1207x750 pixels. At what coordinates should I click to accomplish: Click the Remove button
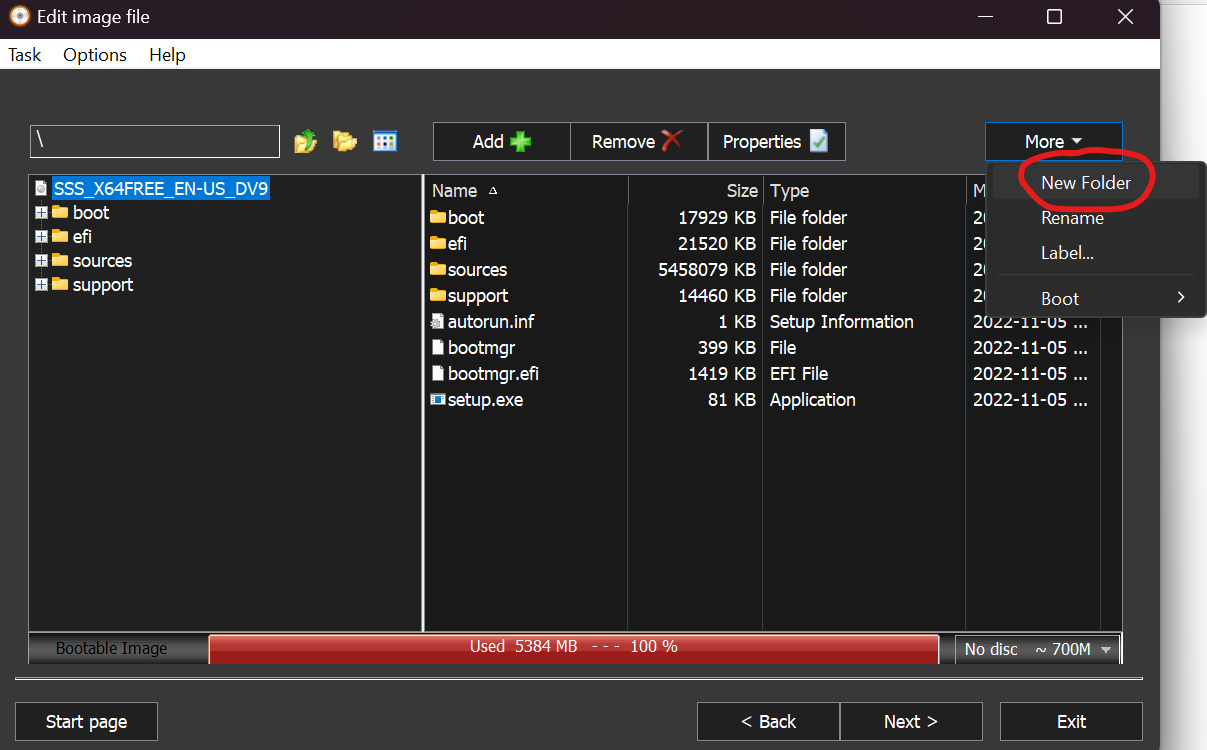pyautogui.click(x=638, y=142)
